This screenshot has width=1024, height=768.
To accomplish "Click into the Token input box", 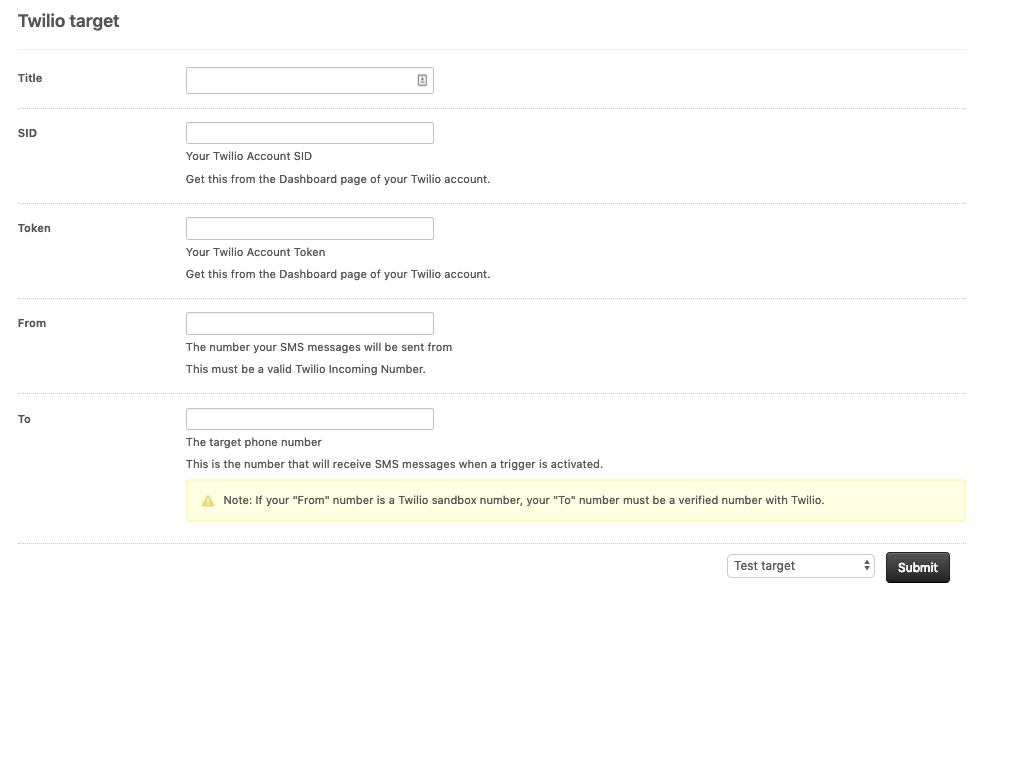I will click(309, 228).
